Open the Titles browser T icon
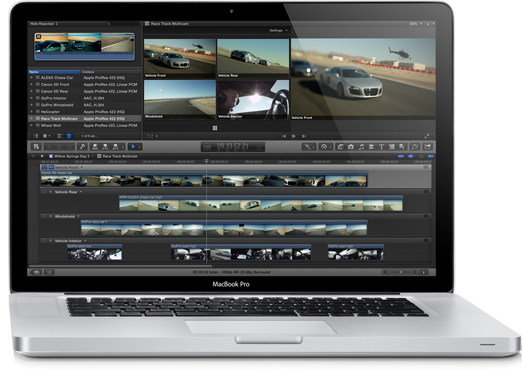 click(x=381, y=147)
